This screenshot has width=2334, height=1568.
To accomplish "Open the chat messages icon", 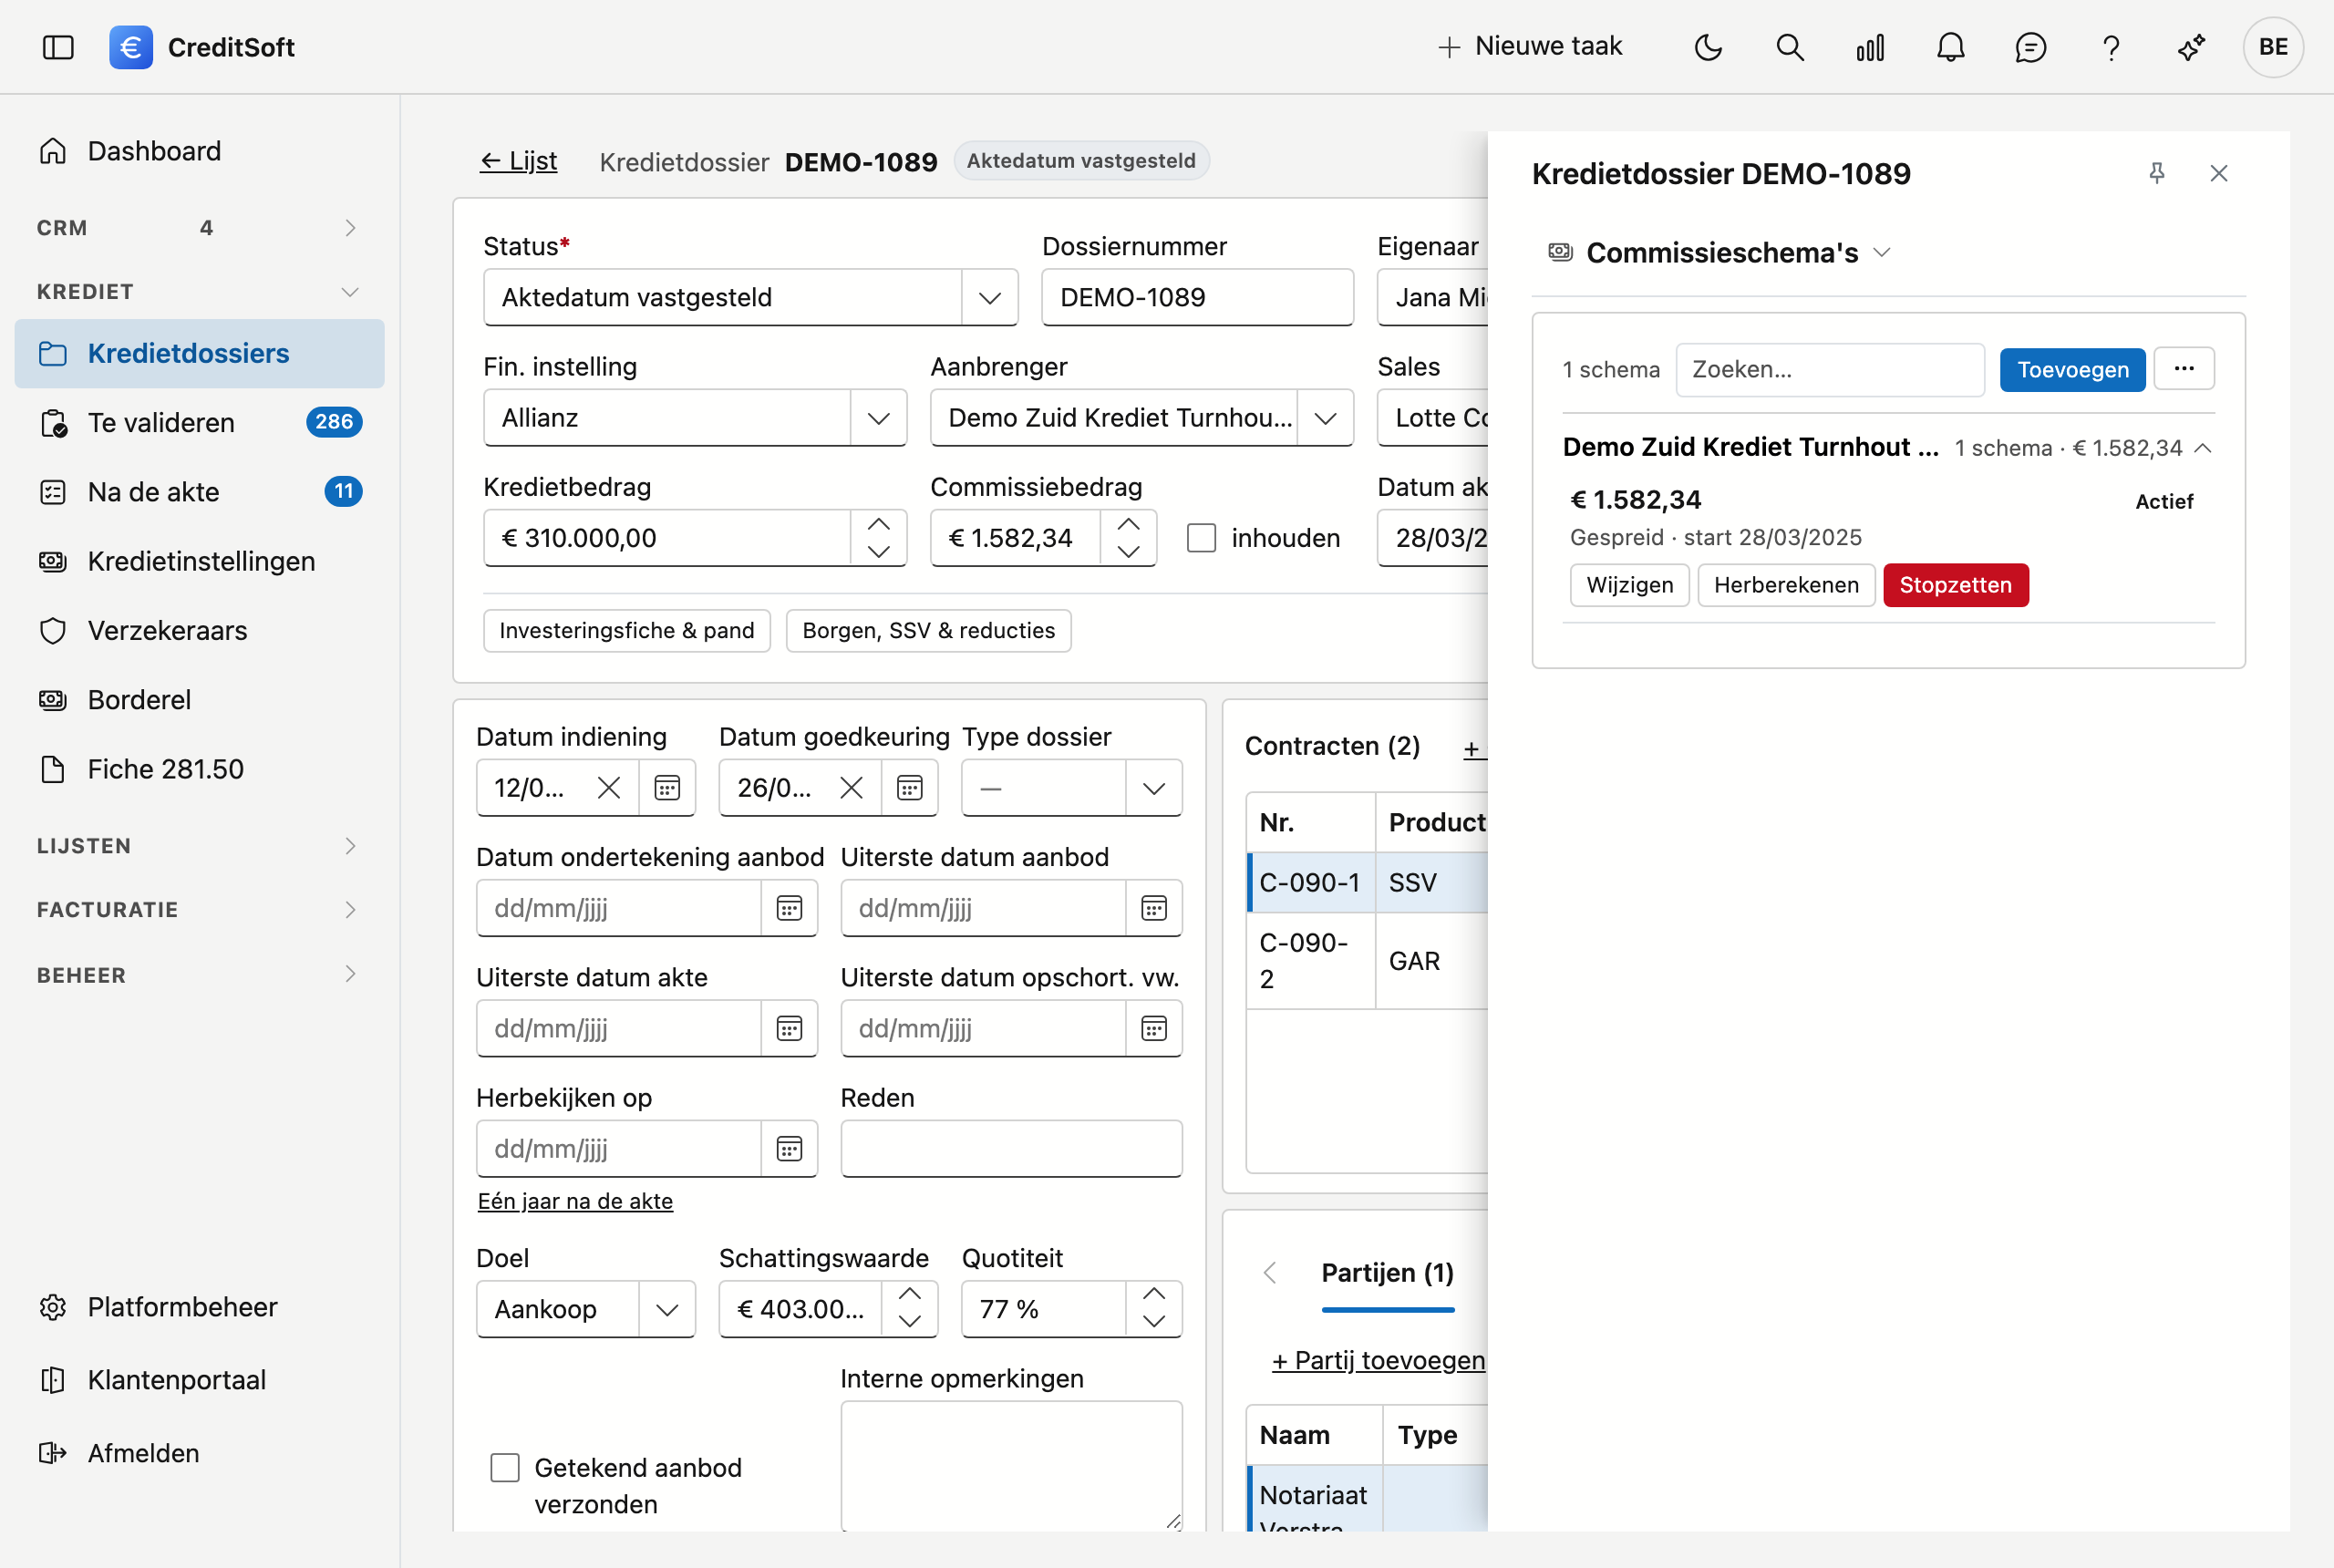I will pyautogui.click(x=2030, y=47).
